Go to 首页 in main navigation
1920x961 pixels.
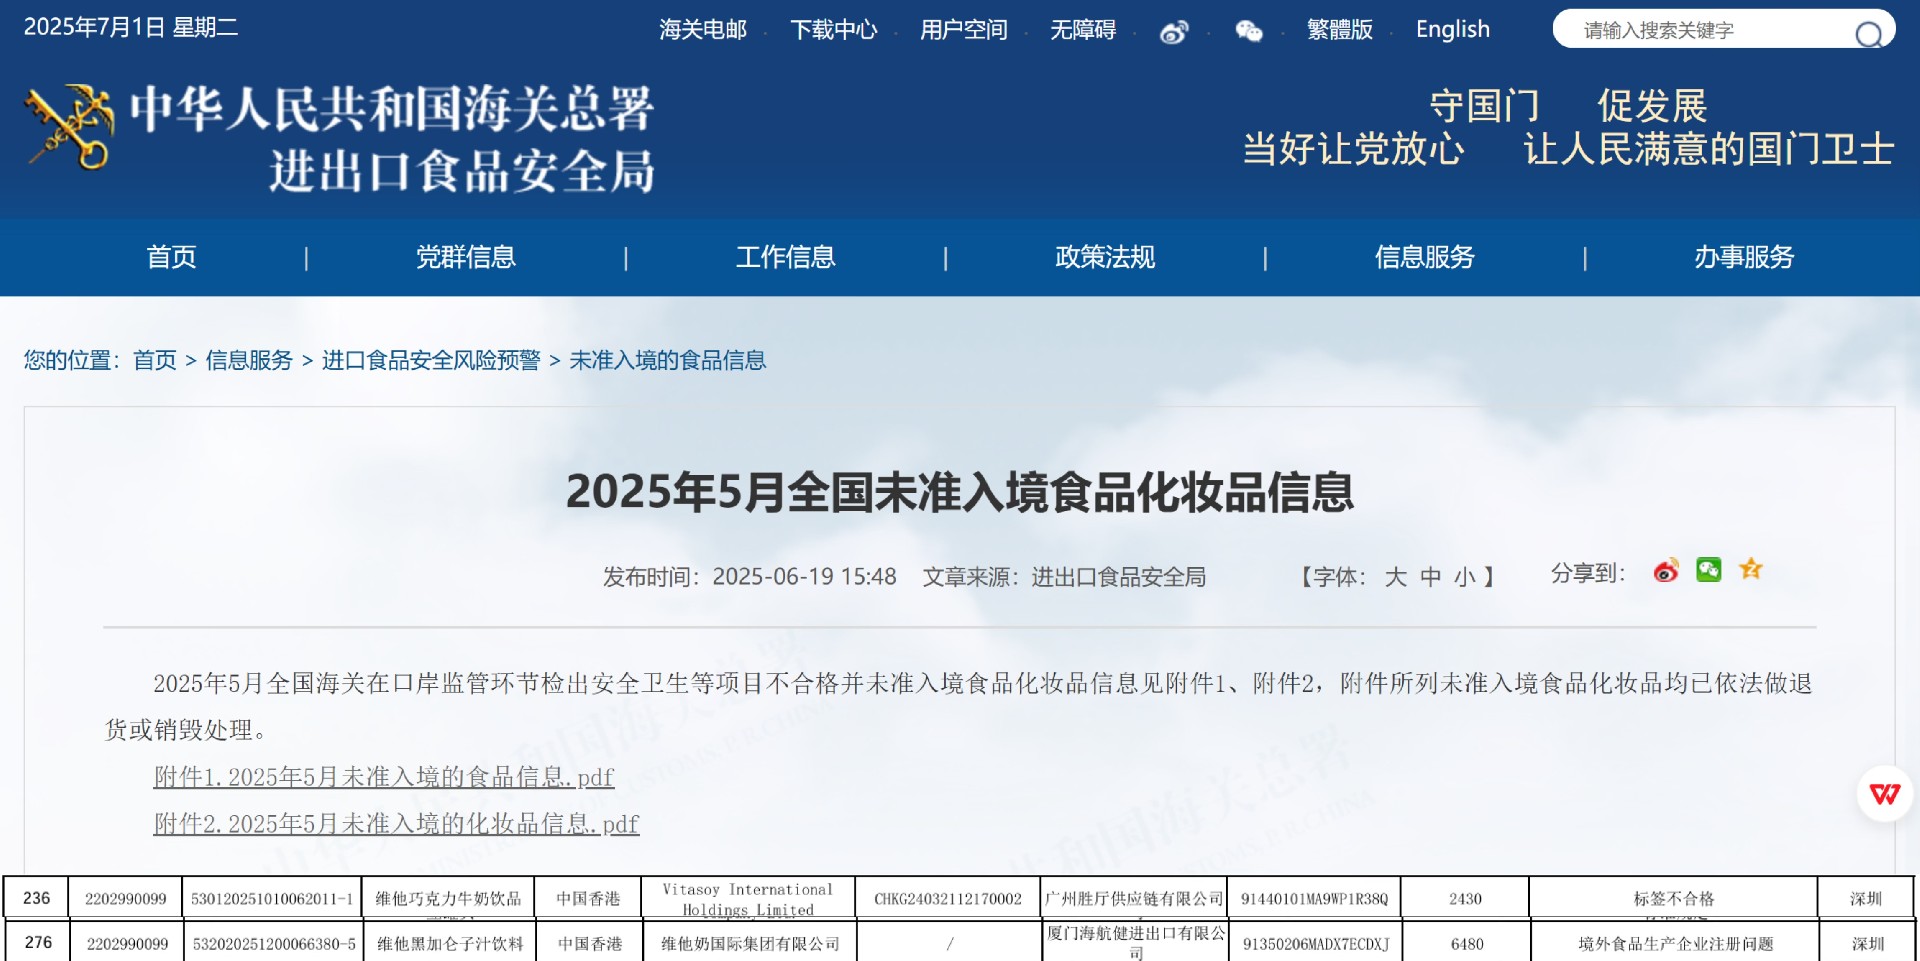171,257
